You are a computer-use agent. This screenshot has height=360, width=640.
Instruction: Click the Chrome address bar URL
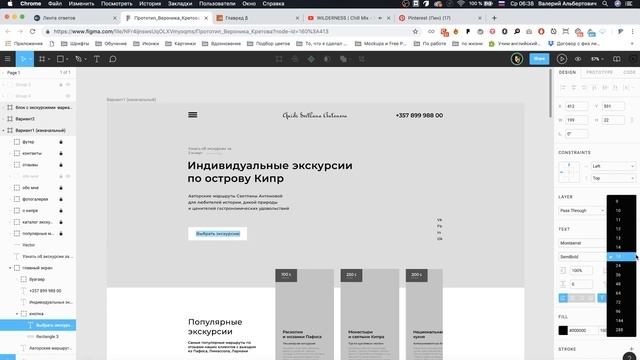(191, 31)
